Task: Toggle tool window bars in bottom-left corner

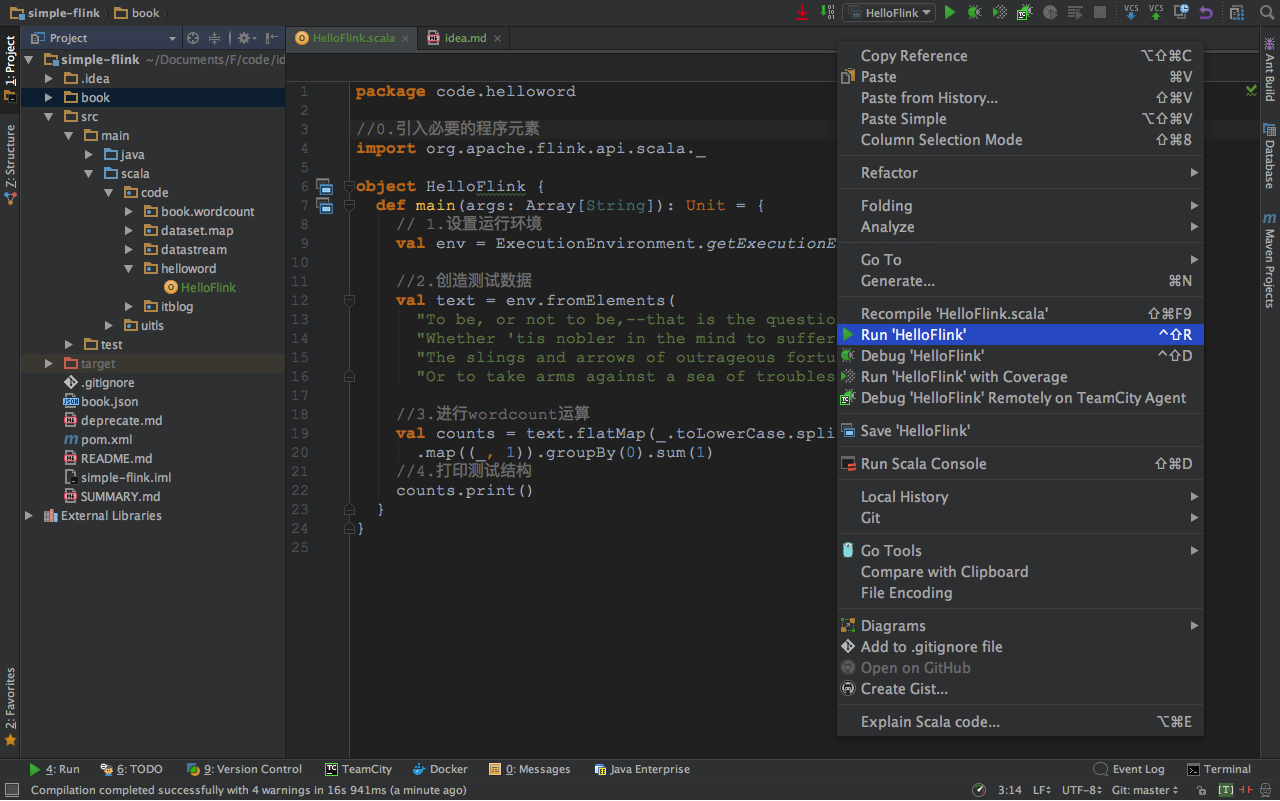Action: pyautogui.click(x=11, y=790)
